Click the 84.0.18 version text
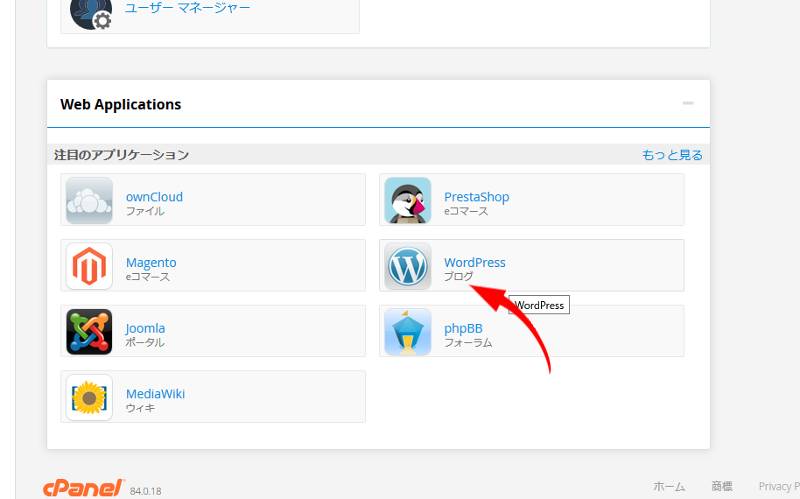Image resolution: width=800 pixels, height=499 pixels. 145,491
